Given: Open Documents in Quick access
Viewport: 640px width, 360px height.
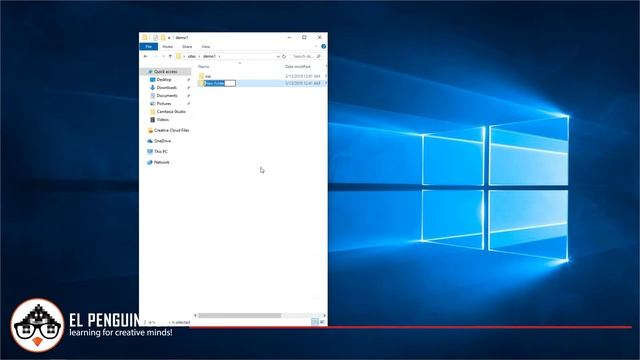Looking at the screenshot, I should [167, 96].
